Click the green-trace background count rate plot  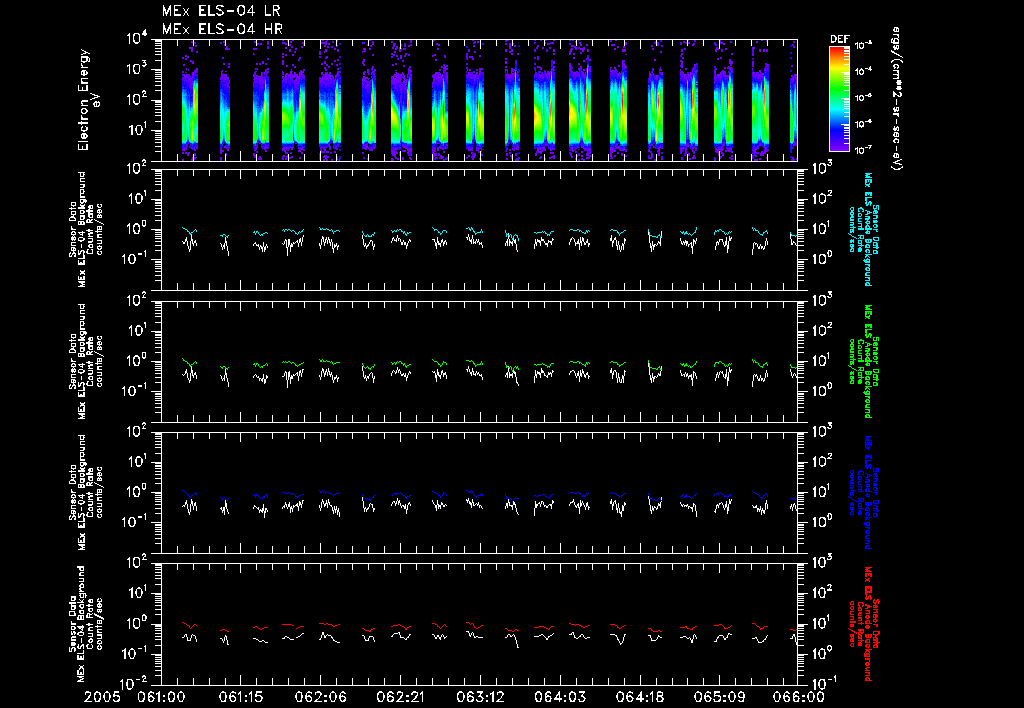(x=479, y=361)
